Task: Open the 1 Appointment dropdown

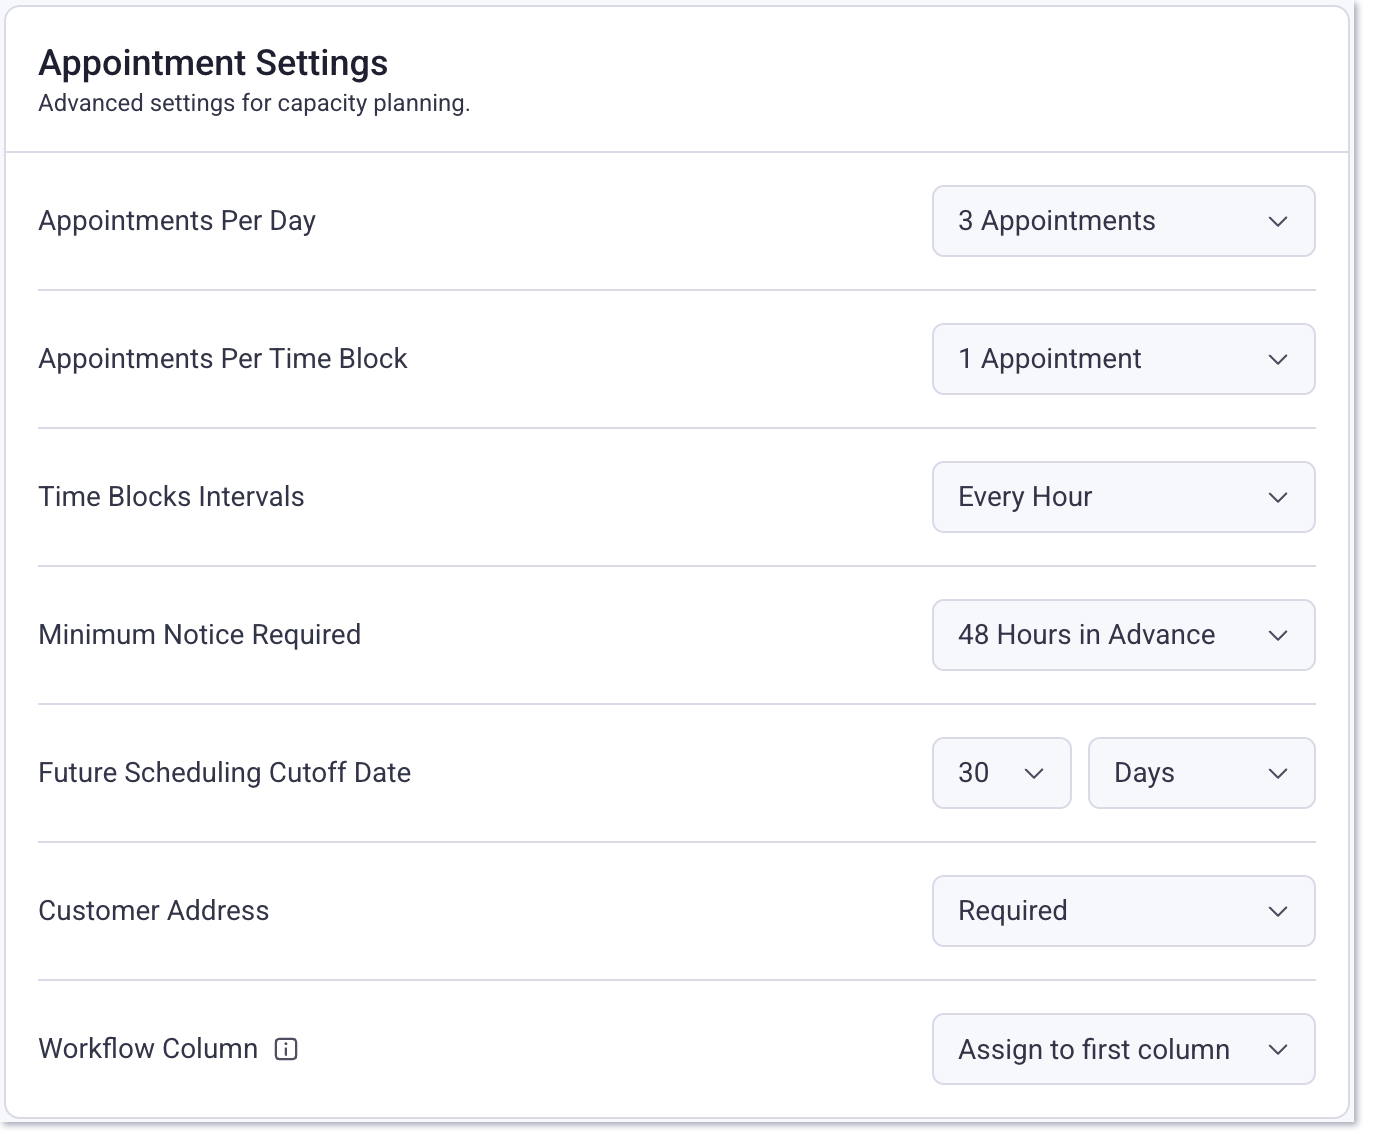Action: click(x=1123, y=359)
